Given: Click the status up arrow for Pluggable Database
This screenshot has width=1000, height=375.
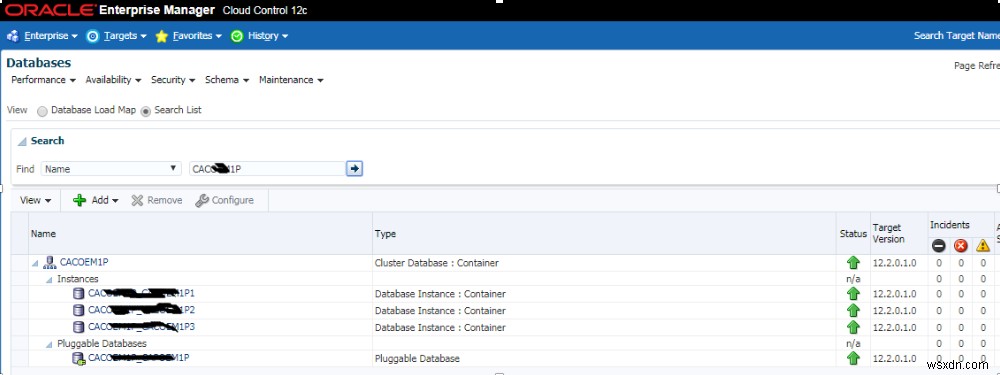Looking at the screenshot, I should pyautogui.click(x=853, y=358).
